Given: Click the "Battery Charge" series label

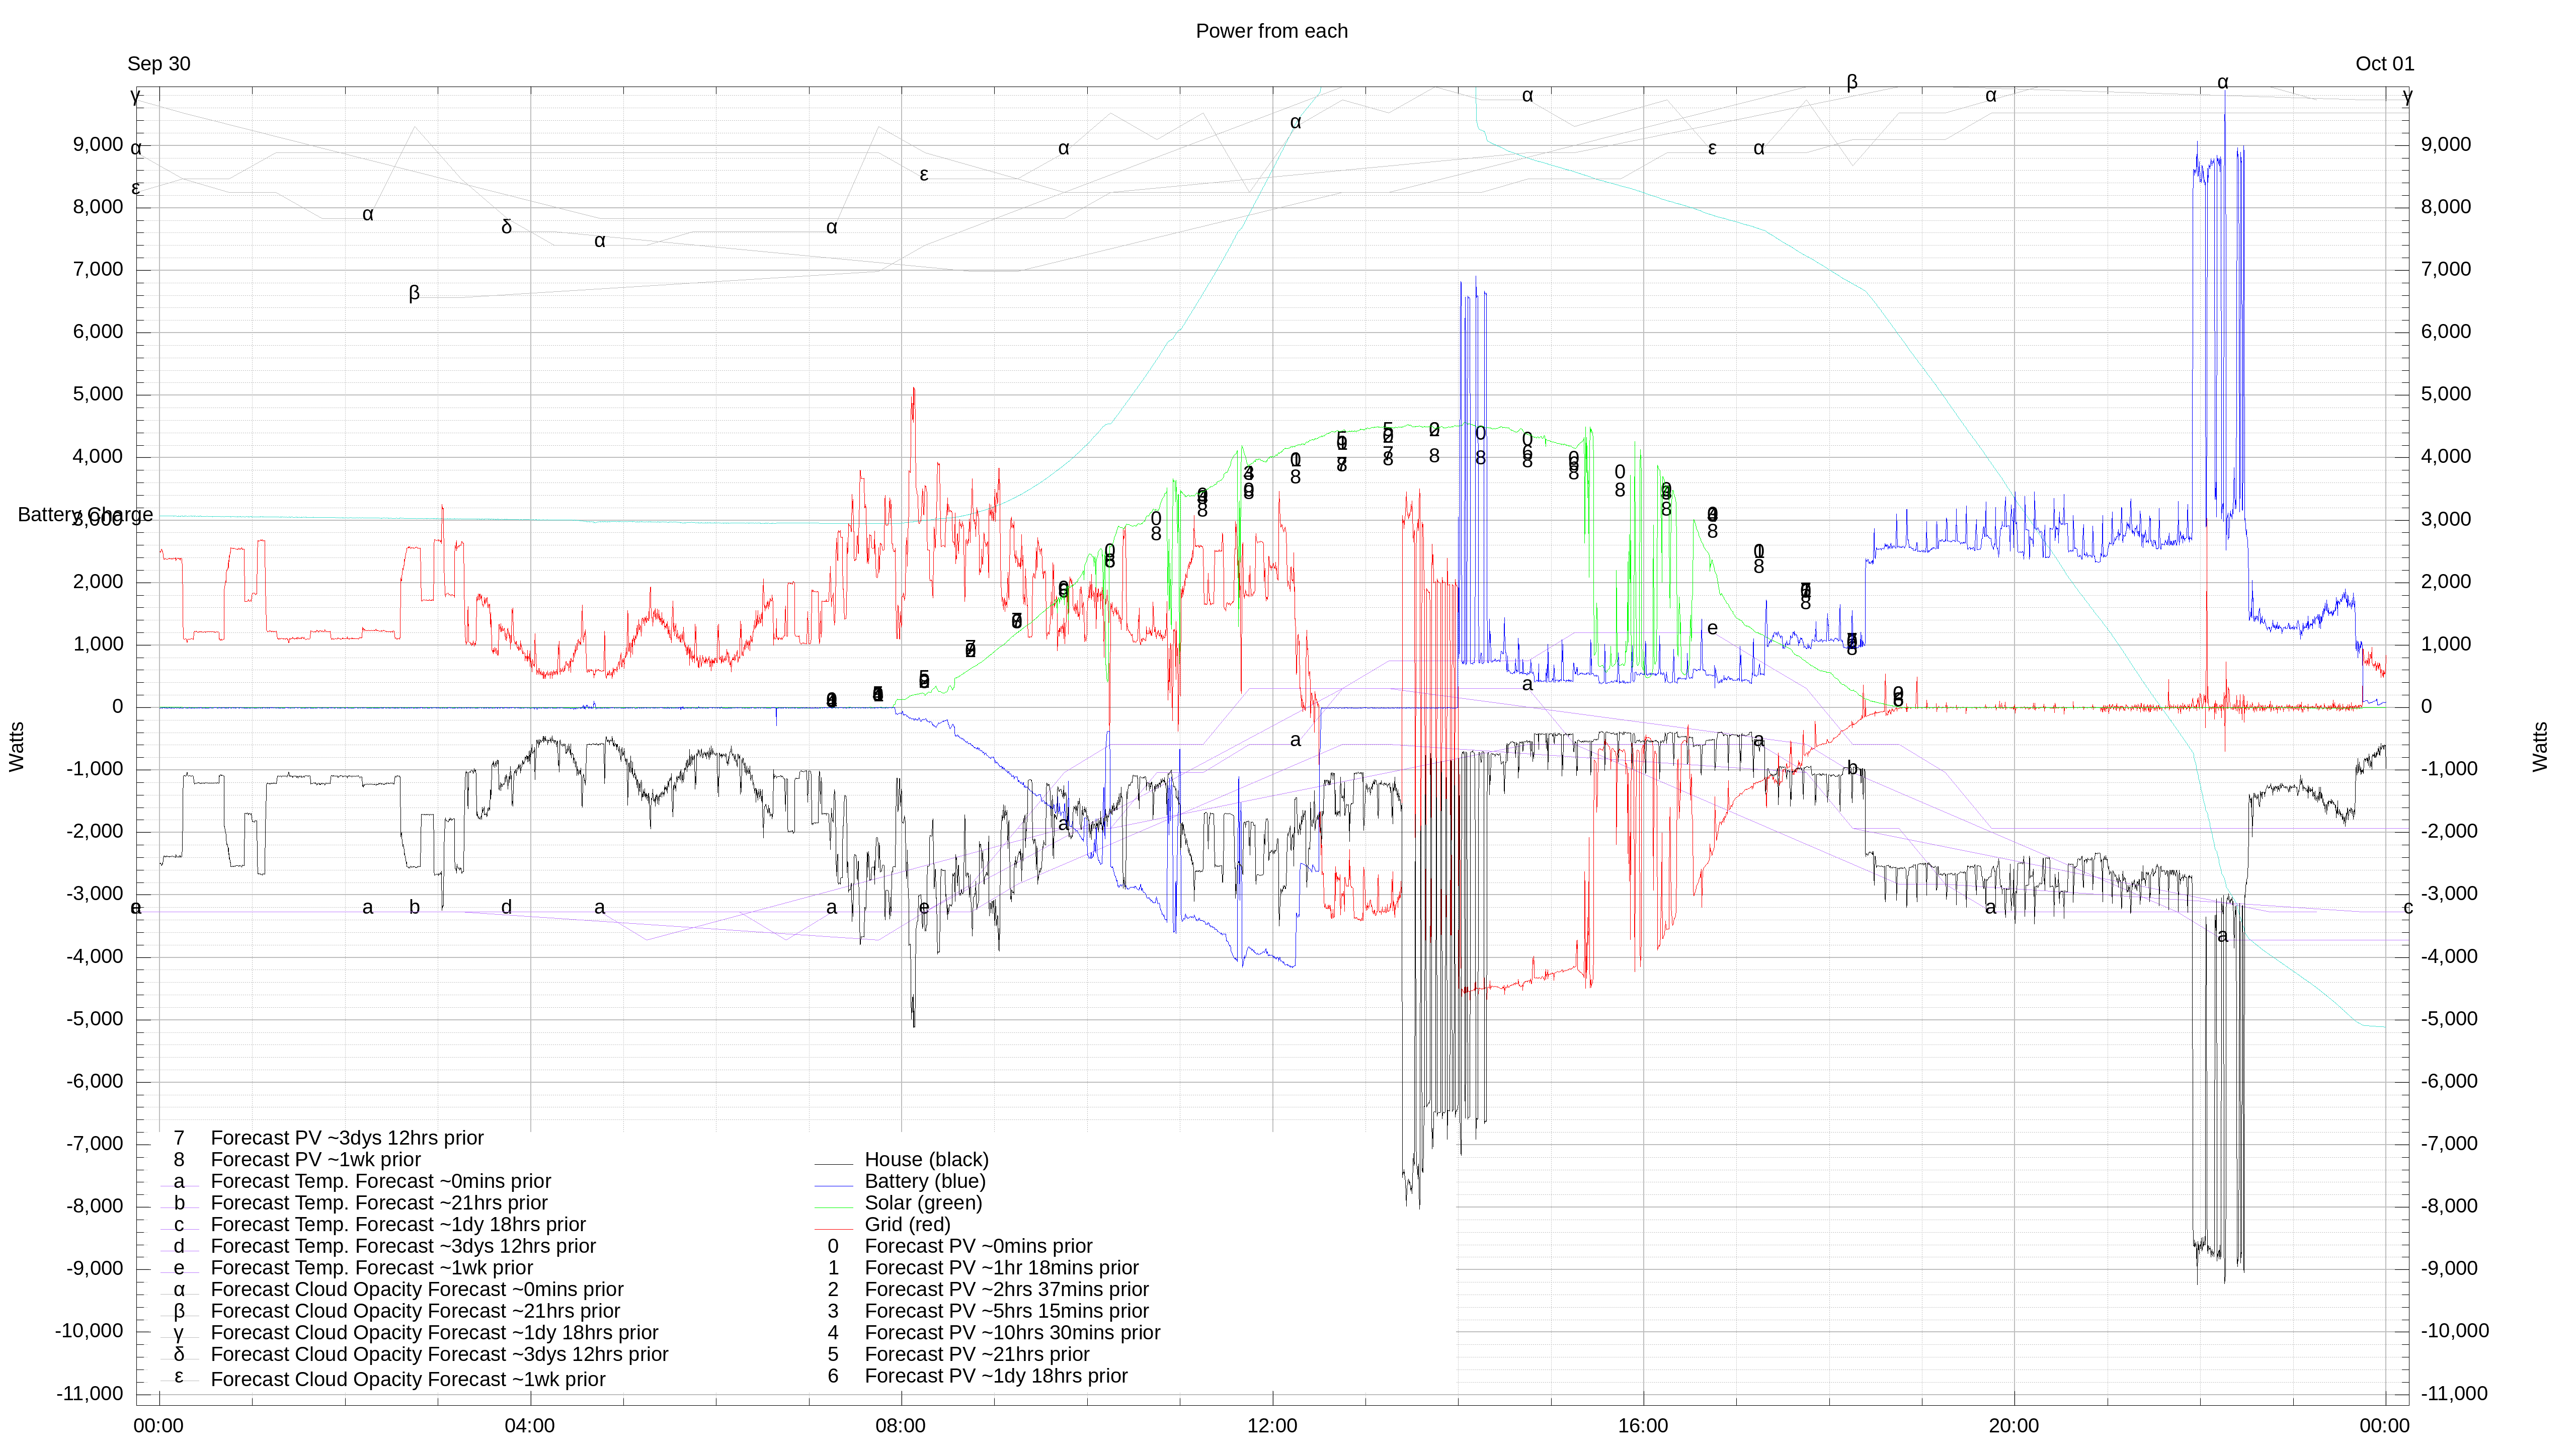Looking at the screenshot, I should point(85,515).
